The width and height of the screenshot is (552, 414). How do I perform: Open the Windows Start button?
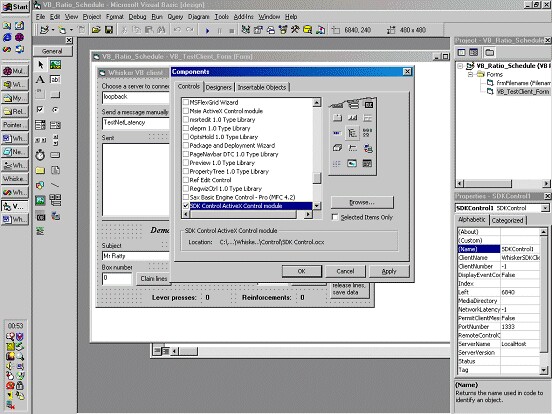coord(15,6)
